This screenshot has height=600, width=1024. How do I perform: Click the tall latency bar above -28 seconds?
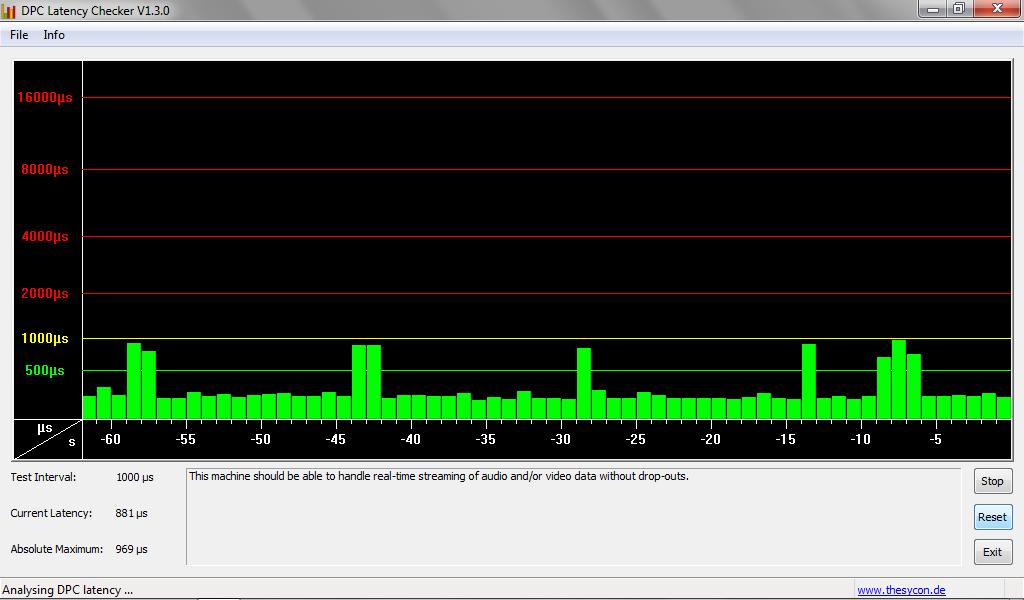[584, 383]
